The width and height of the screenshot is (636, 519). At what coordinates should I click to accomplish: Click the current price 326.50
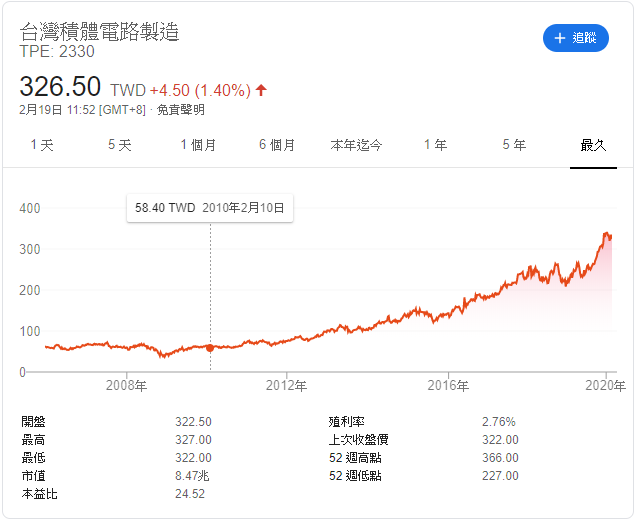[x=60, y=86]
